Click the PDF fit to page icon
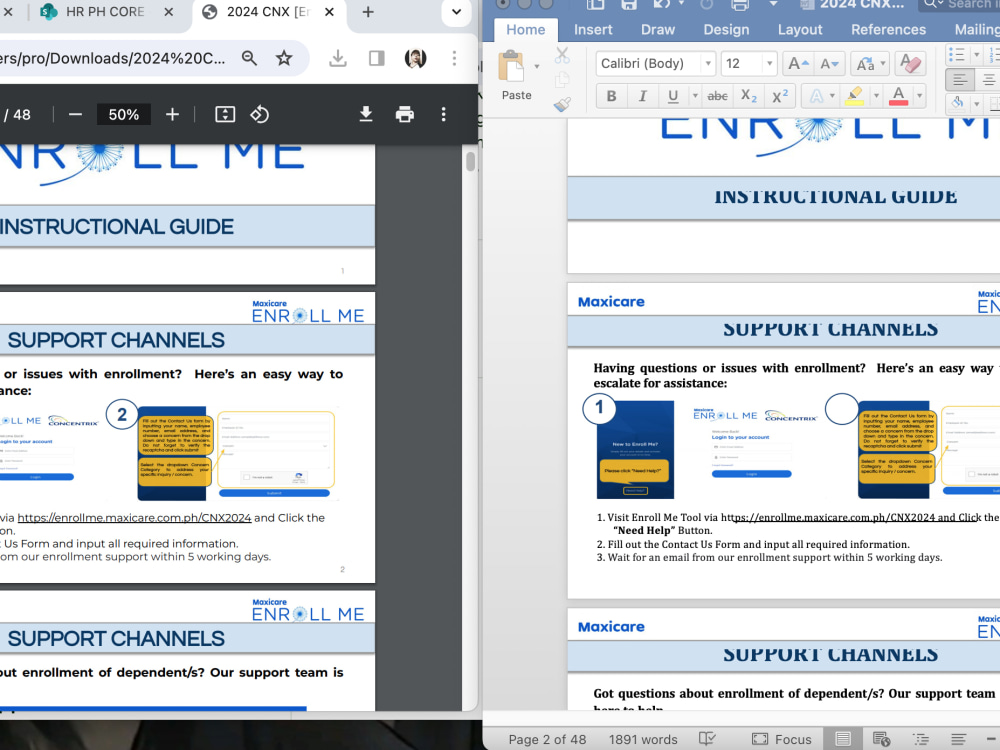1000x750 pixels. coord(225,115)
